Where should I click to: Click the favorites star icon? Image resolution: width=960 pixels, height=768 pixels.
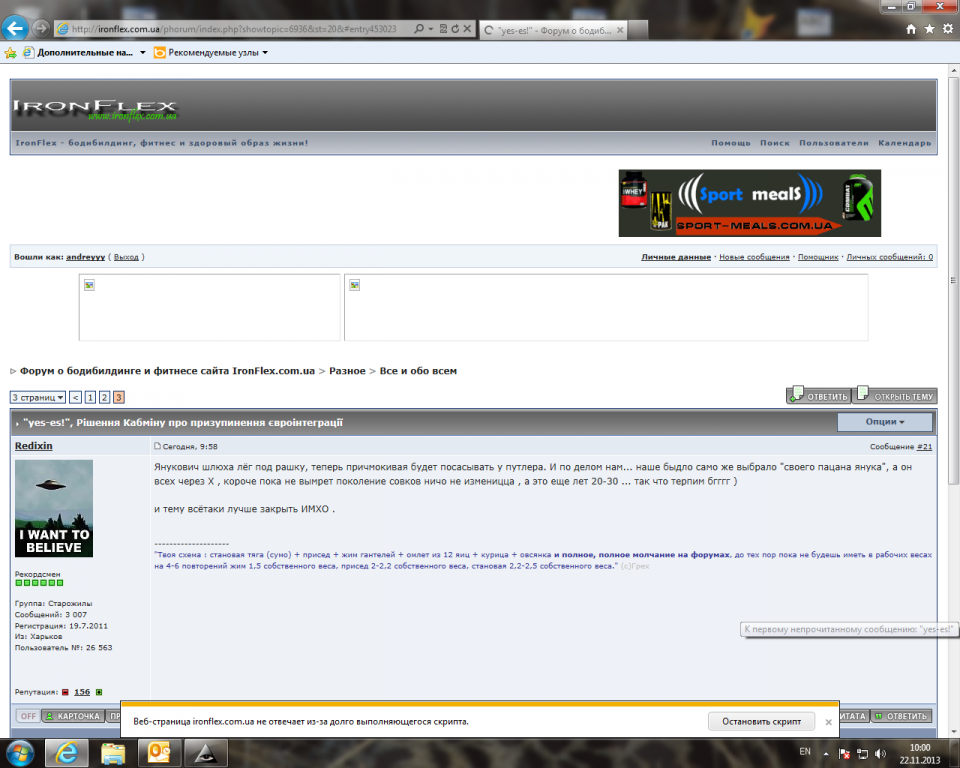929,30
